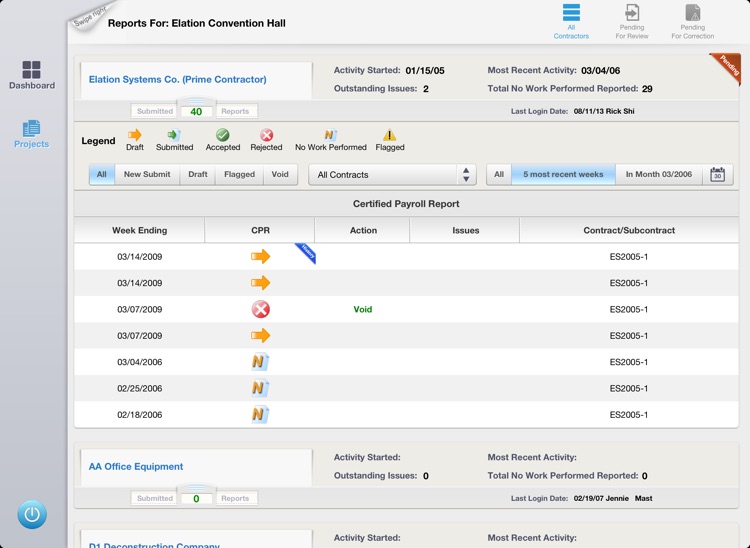The height and width of the screenshot is (548, 750).
Task: Filter by New Submit
Action: (147, 175)
